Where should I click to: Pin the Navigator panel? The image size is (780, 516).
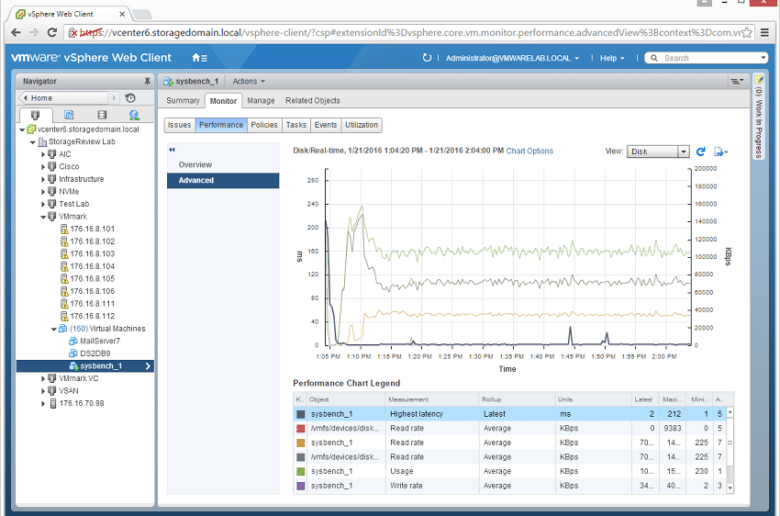click(x=147, y=81)
